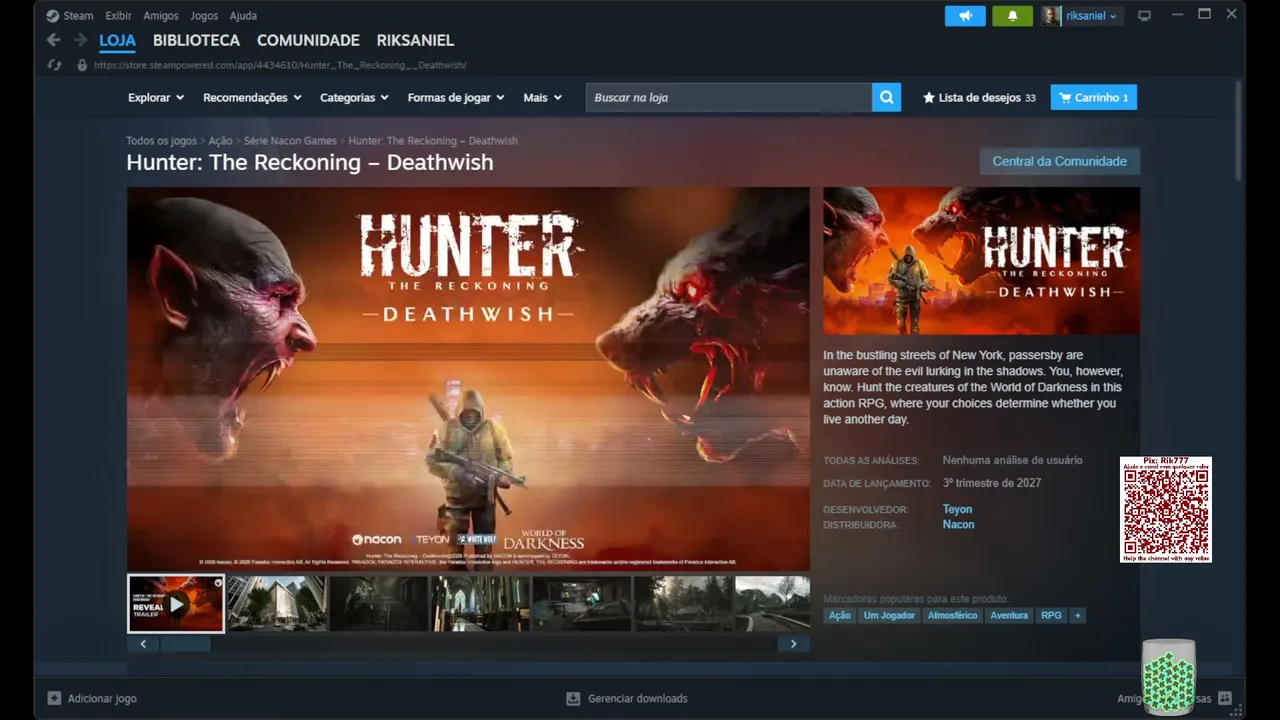Select the church interior screenshot thumbnail

click(x=480, y=603)
